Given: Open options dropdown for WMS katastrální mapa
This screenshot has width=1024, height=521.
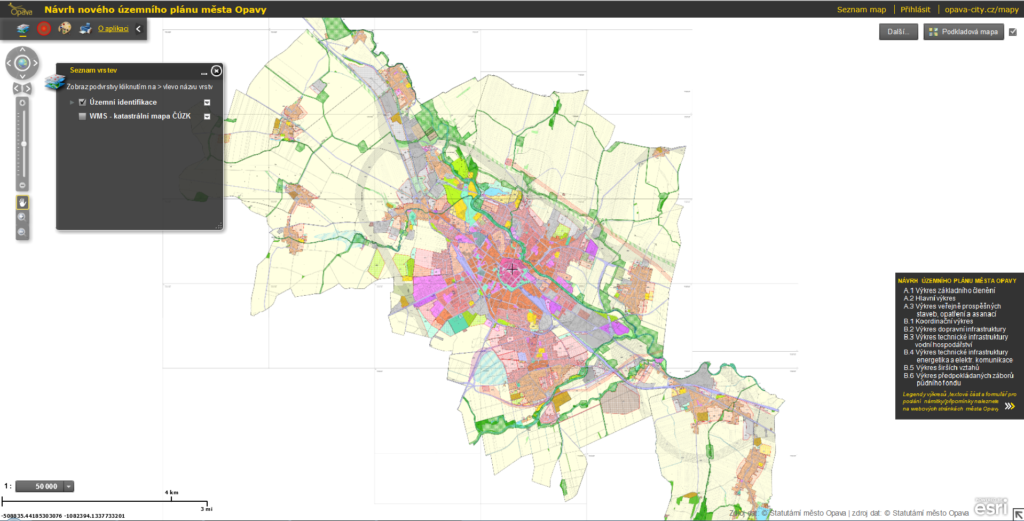Looking at the screenshot, I should 206,117.
